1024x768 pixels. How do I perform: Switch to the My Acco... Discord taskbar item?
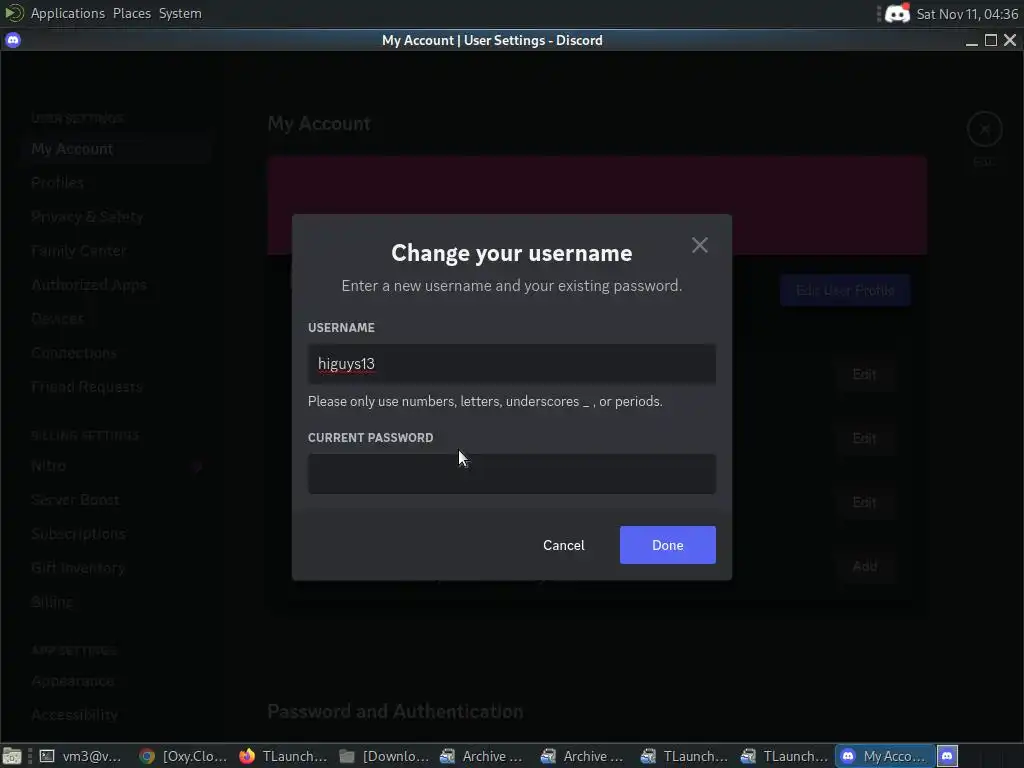tap(884, 756)
